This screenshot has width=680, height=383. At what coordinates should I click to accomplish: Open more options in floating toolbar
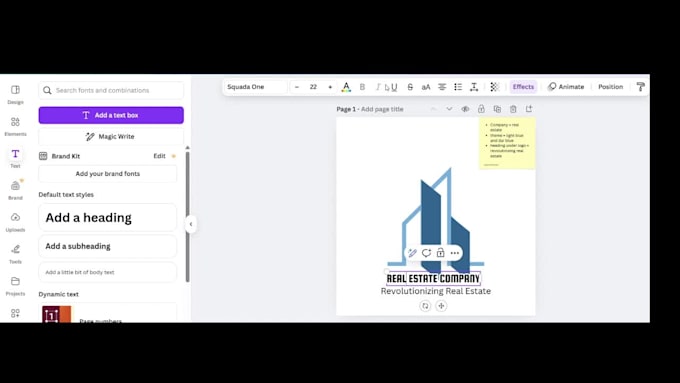coord(454,253)
